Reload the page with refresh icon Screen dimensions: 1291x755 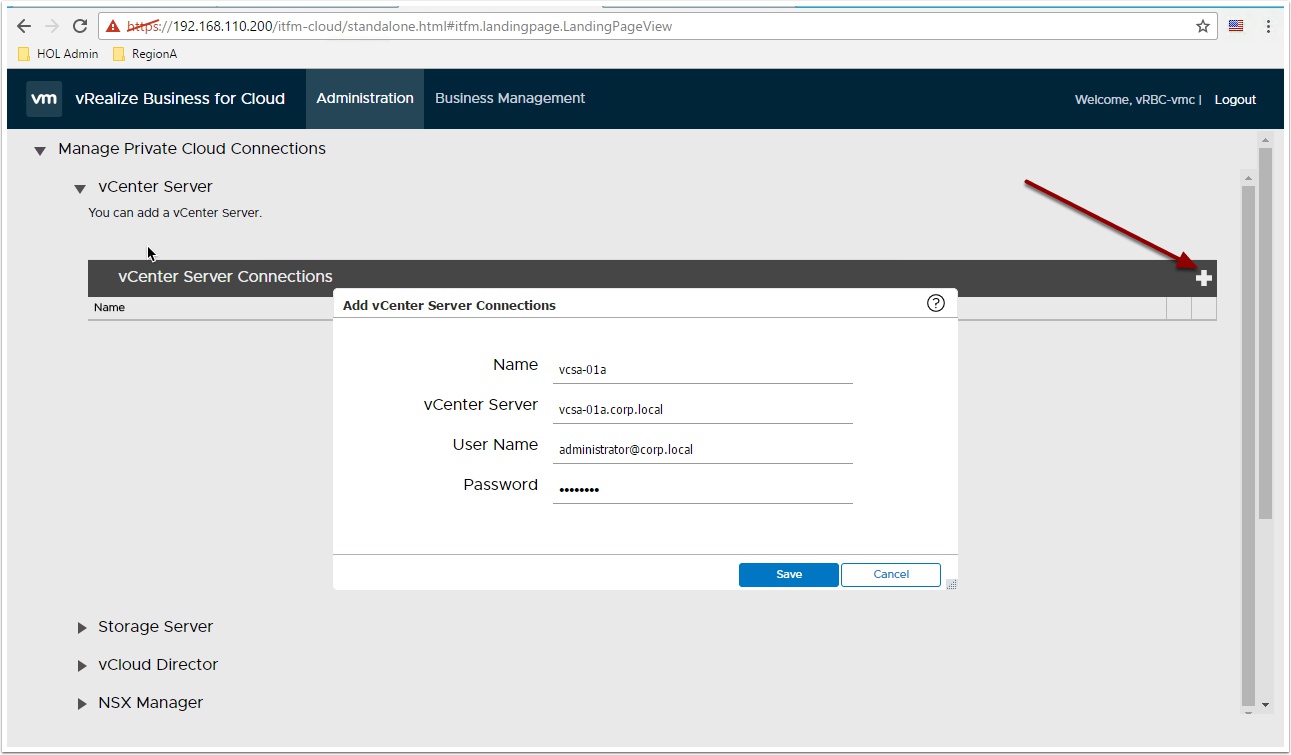[80, 27]
